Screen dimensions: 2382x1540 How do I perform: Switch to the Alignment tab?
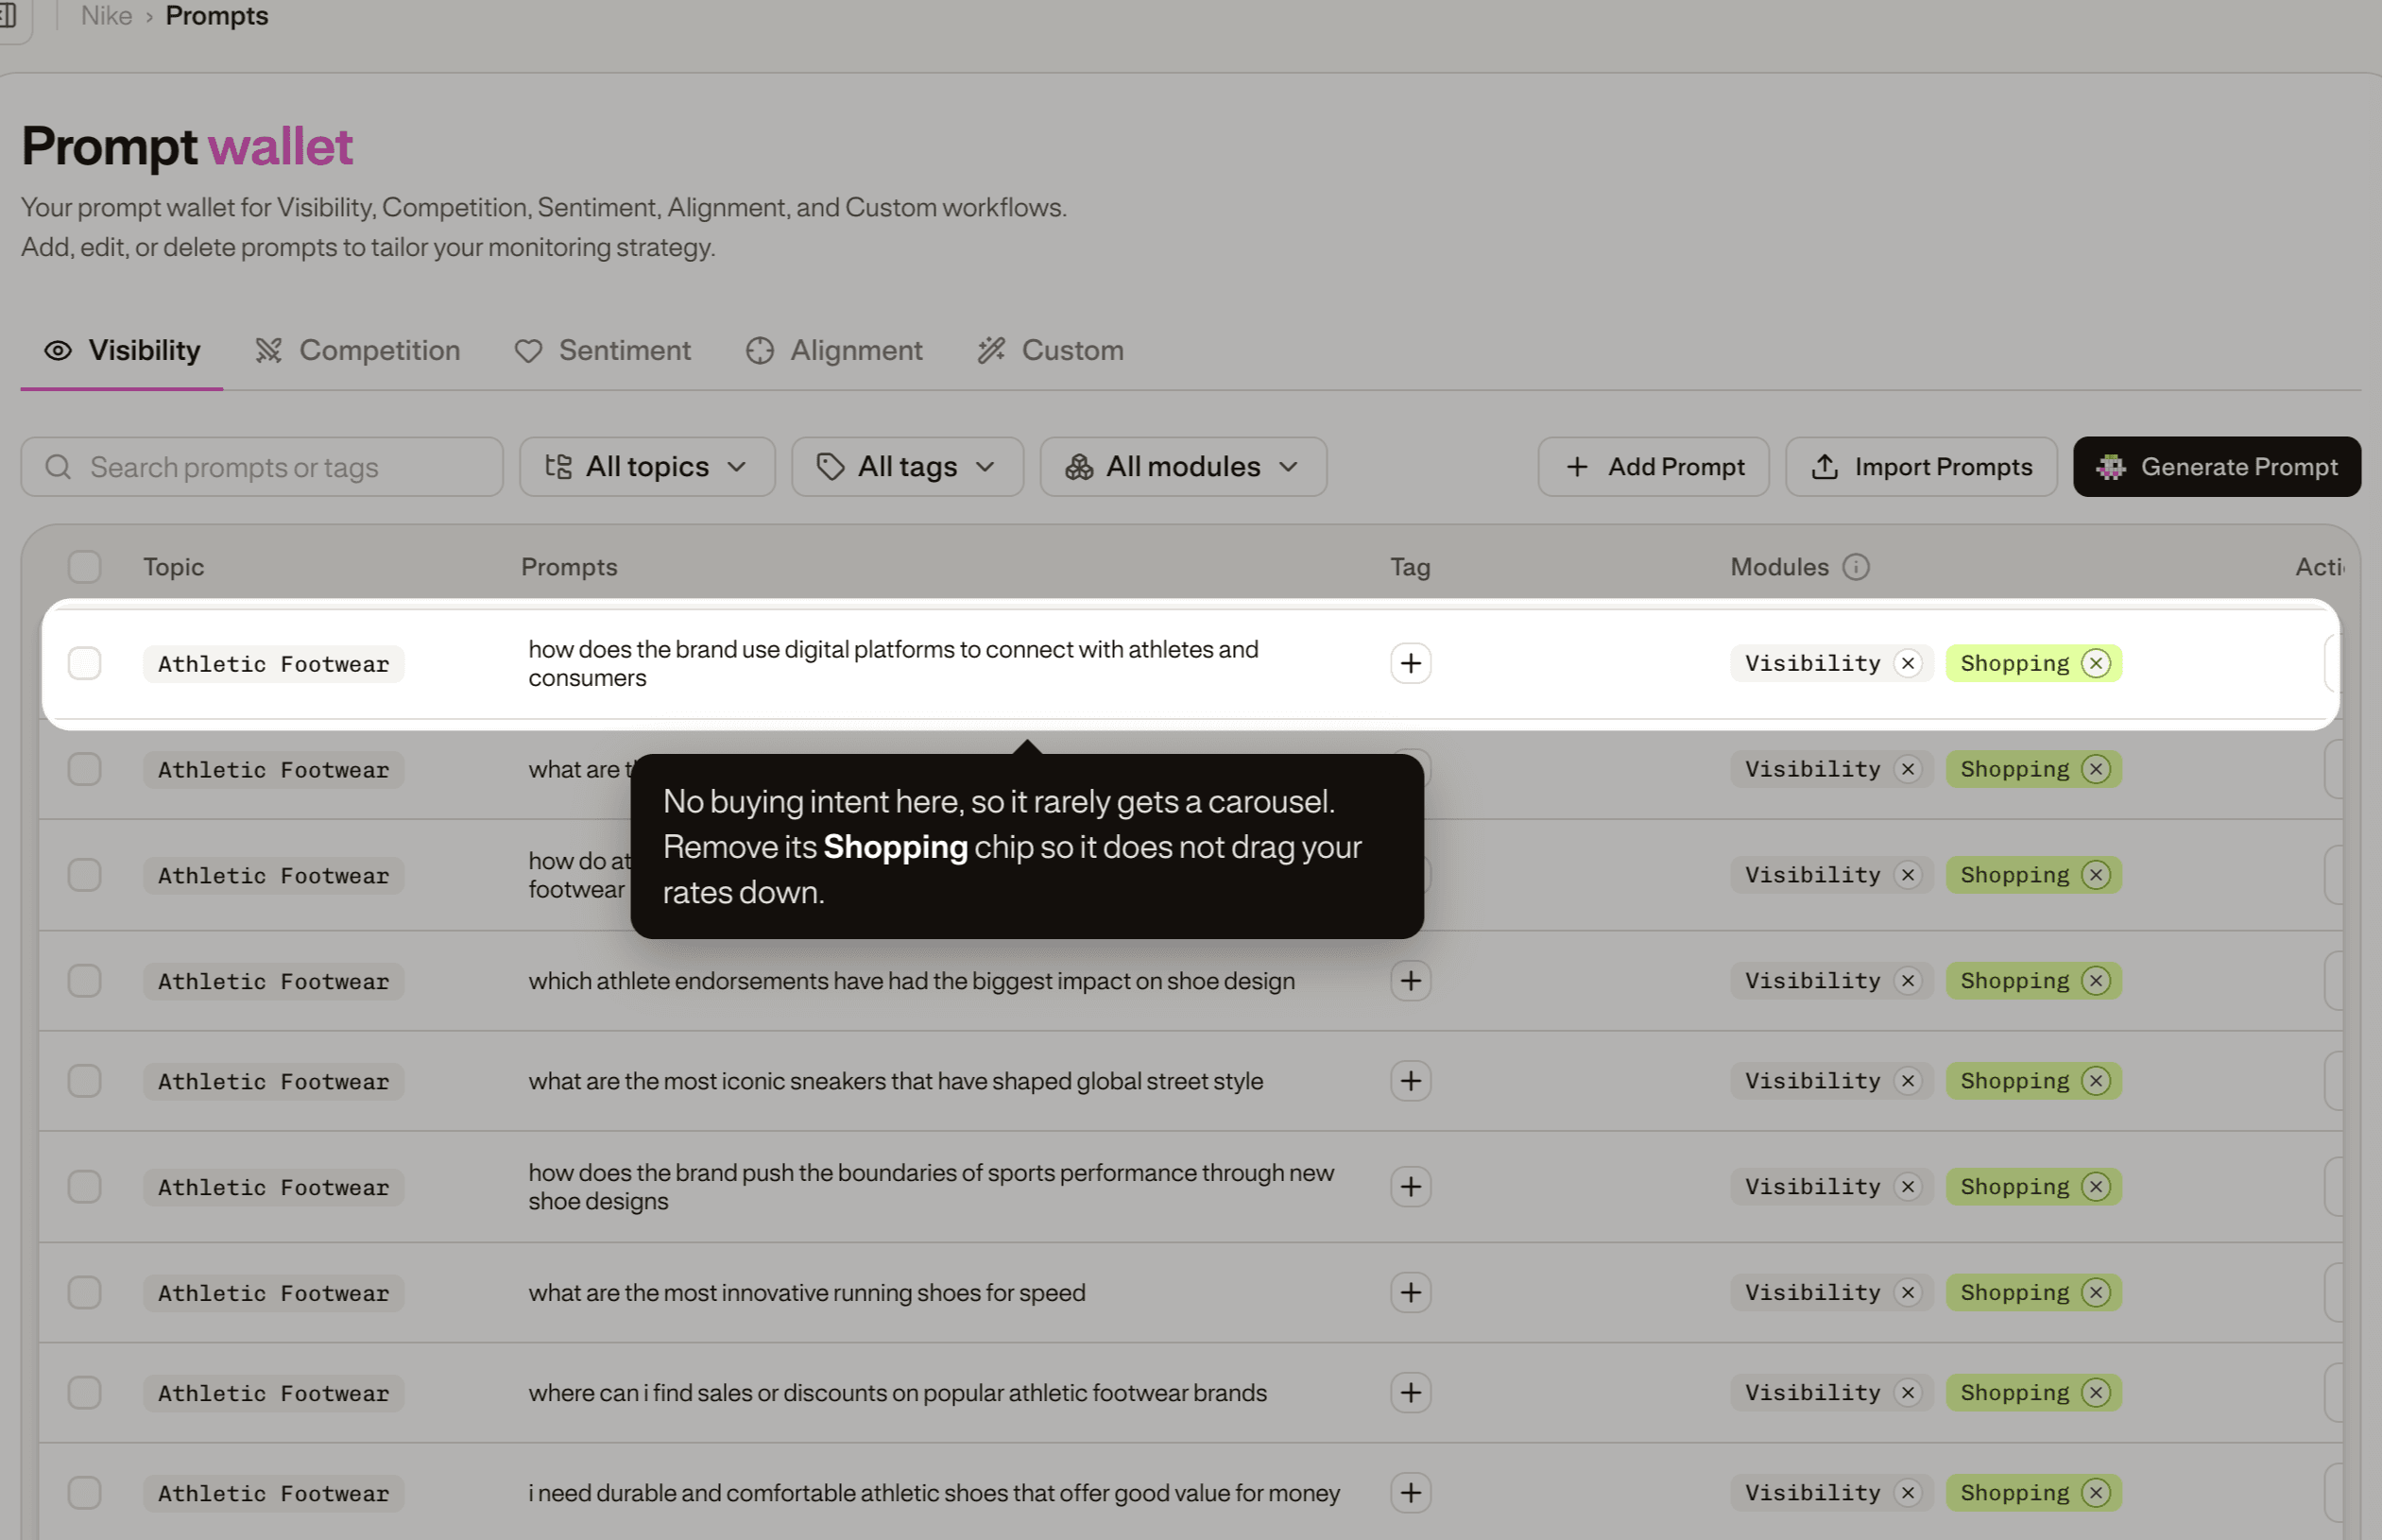(835, 351)
